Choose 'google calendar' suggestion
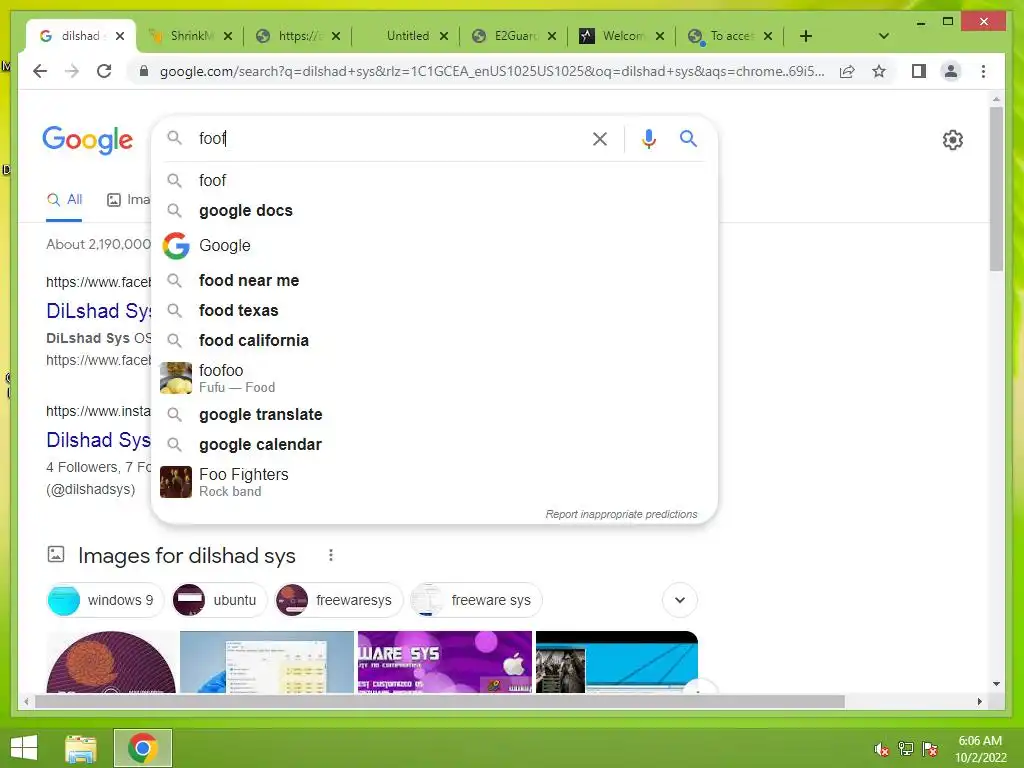This screenshot has width=1024, height=768. 434,445
